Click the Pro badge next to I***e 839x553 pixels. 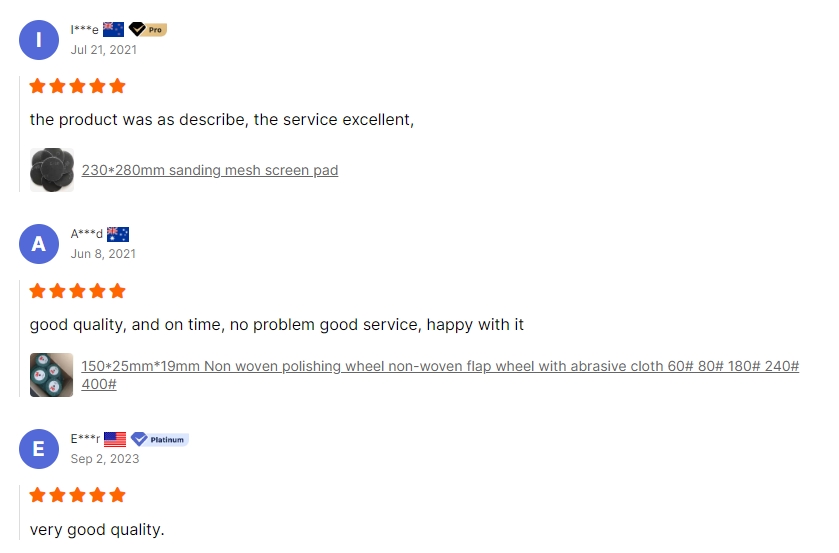148,29
